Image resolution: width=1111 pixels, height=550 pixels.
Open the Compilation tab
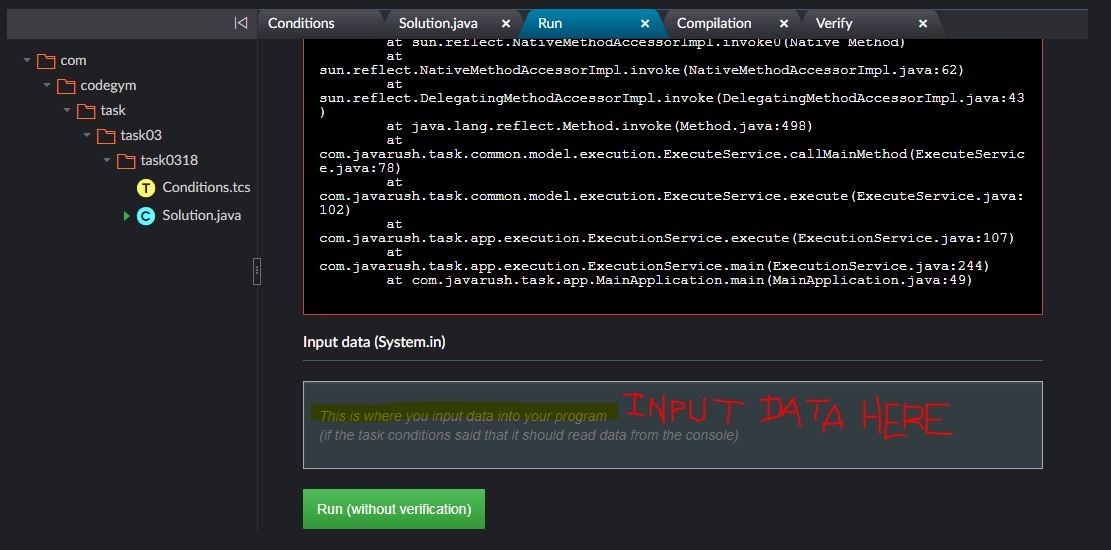coord(714,23)
